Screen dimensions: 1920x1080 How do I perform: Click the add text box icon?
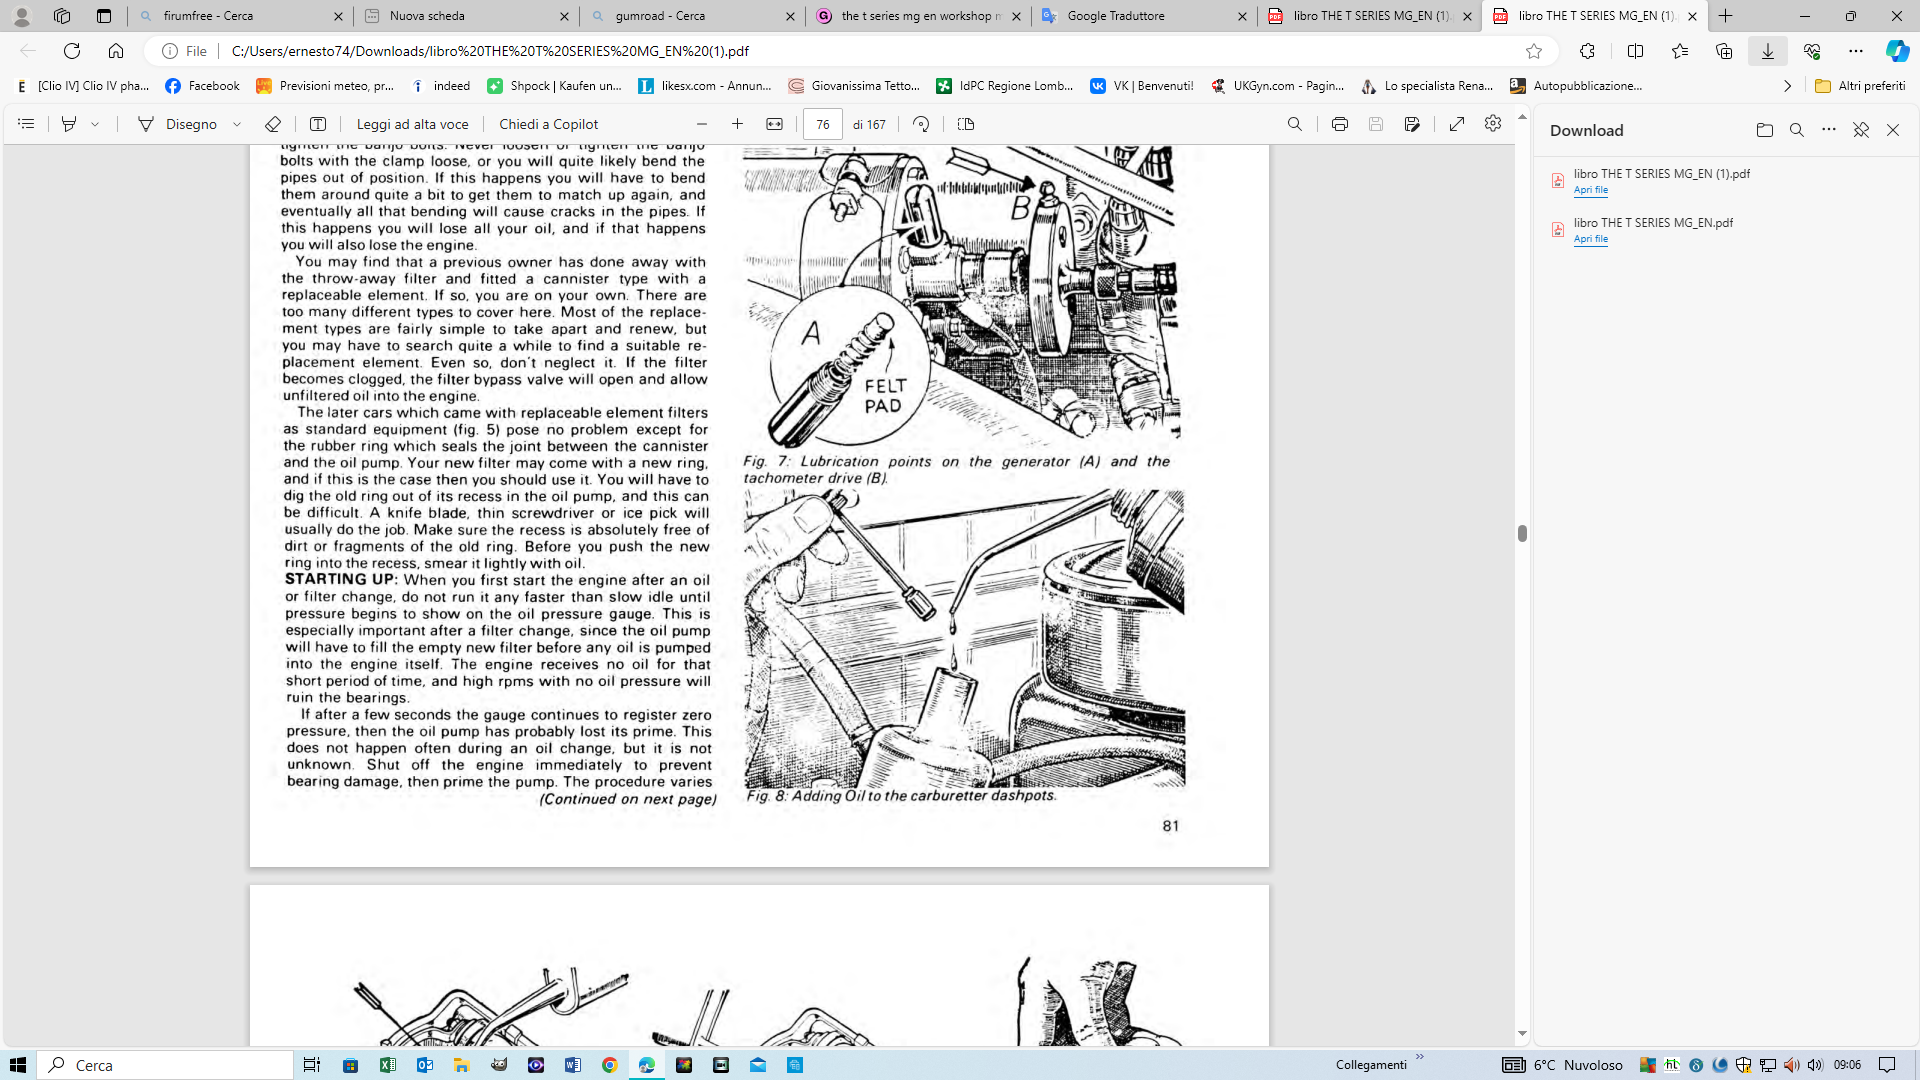[318, 124]
